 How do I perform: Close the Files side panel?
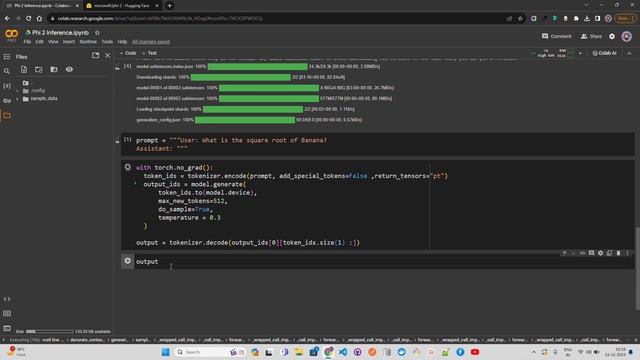coord(108,55)
